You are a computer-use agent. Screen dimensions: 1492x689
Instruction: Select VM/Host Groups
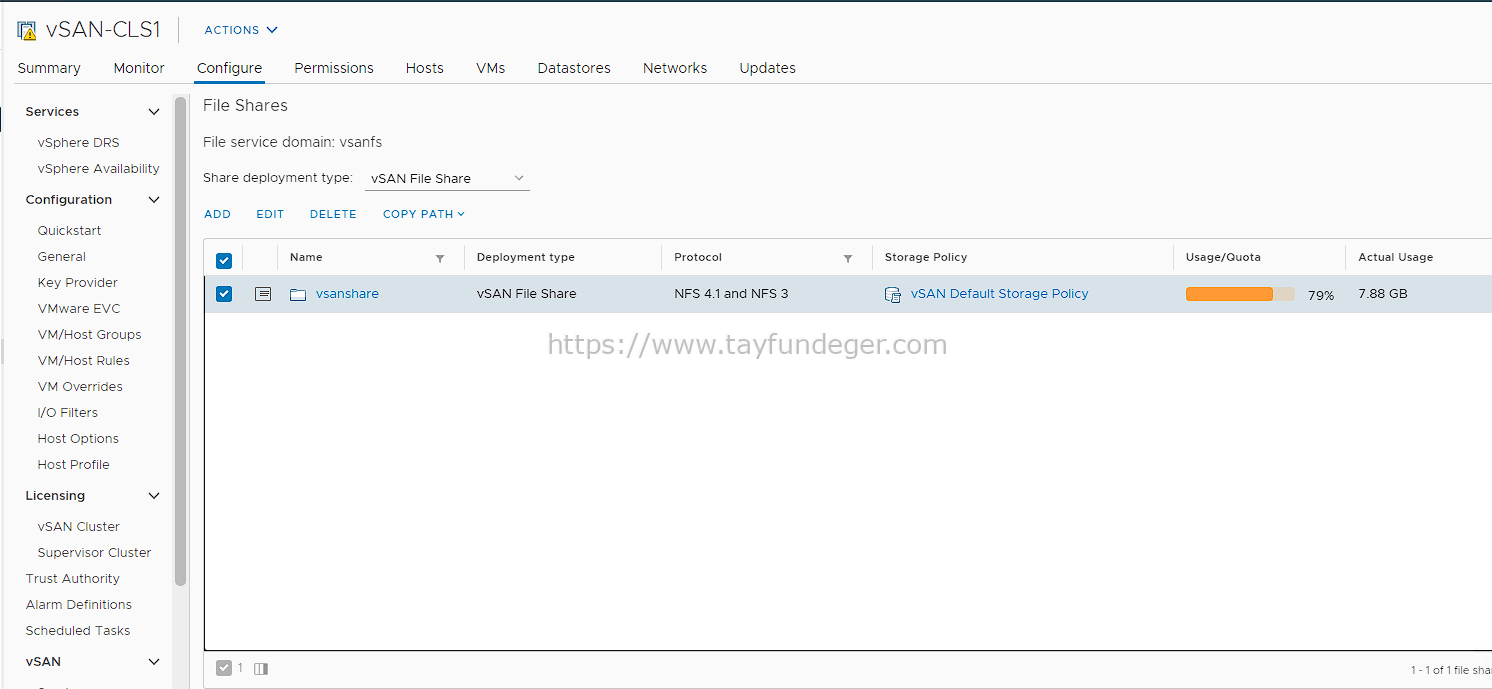tap(89, 335)
